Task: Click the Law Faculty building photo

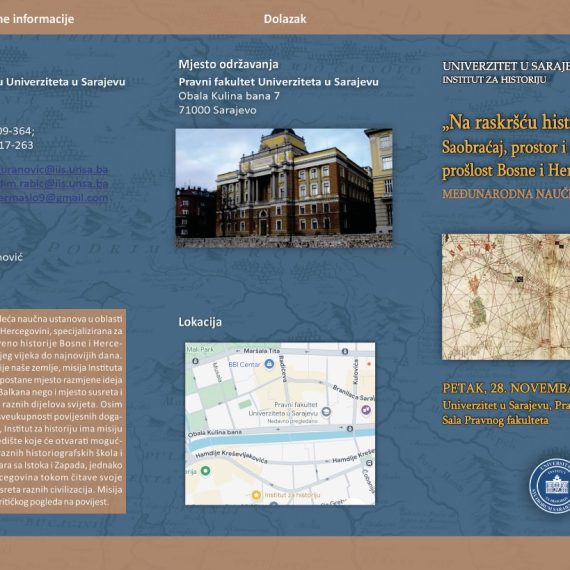Action: (x=284, y=188)
